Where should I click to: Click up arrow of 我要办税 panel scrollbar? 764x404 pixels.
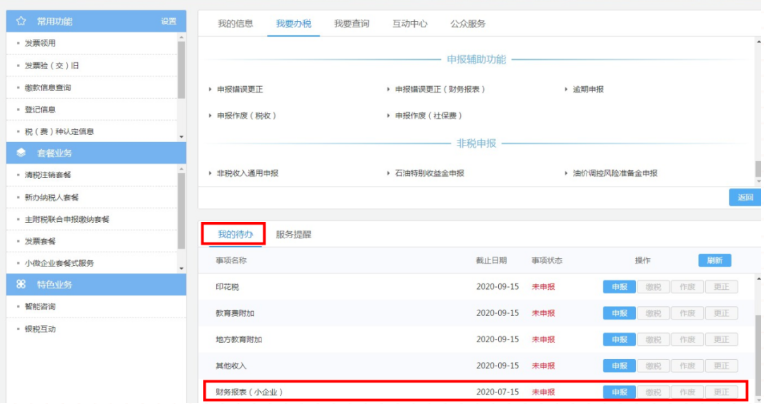click(758, 42)
